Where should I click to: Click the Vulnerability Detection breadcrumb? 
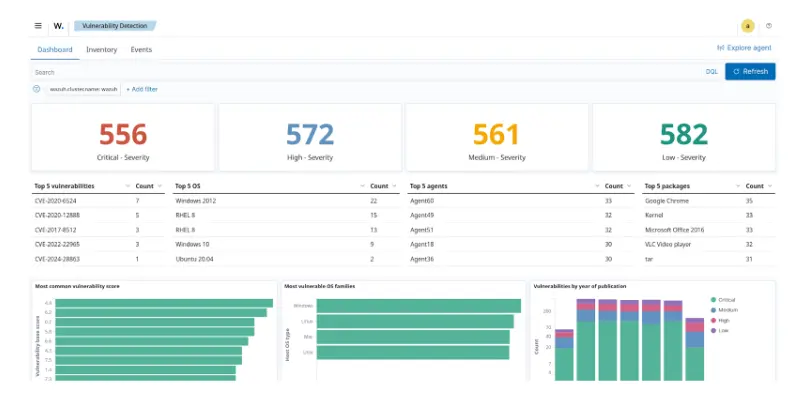tap(115, 26)
